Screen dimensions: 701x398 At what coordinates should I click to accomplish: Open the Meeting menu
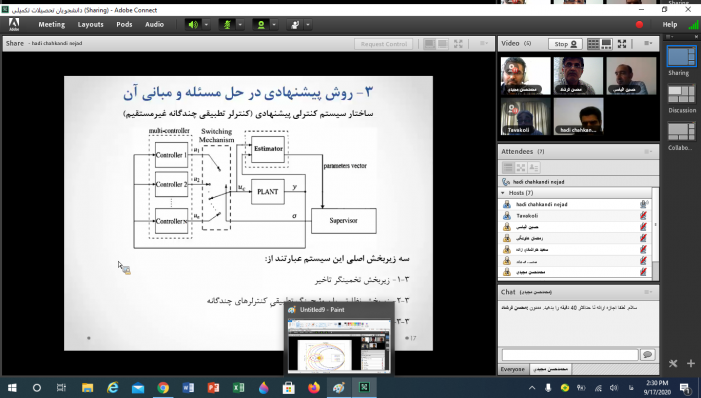tap(51, 25)
